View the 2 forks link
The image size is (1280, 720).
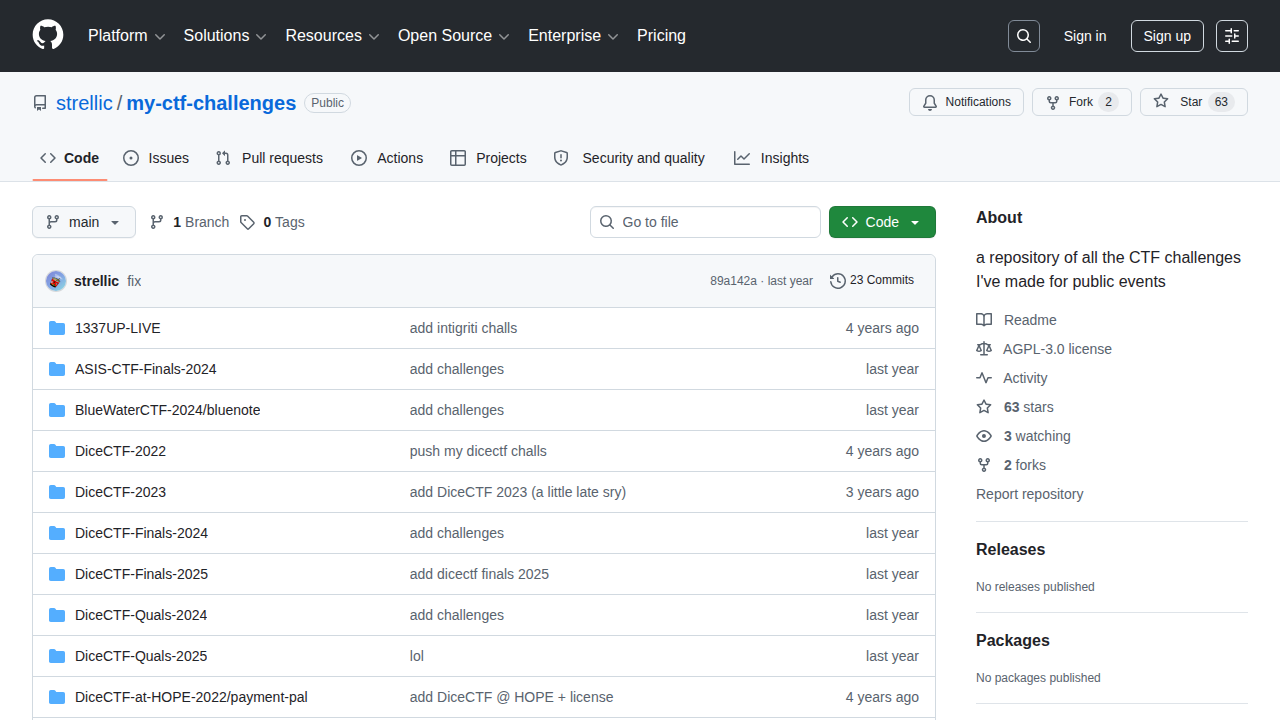(1011, 465)
